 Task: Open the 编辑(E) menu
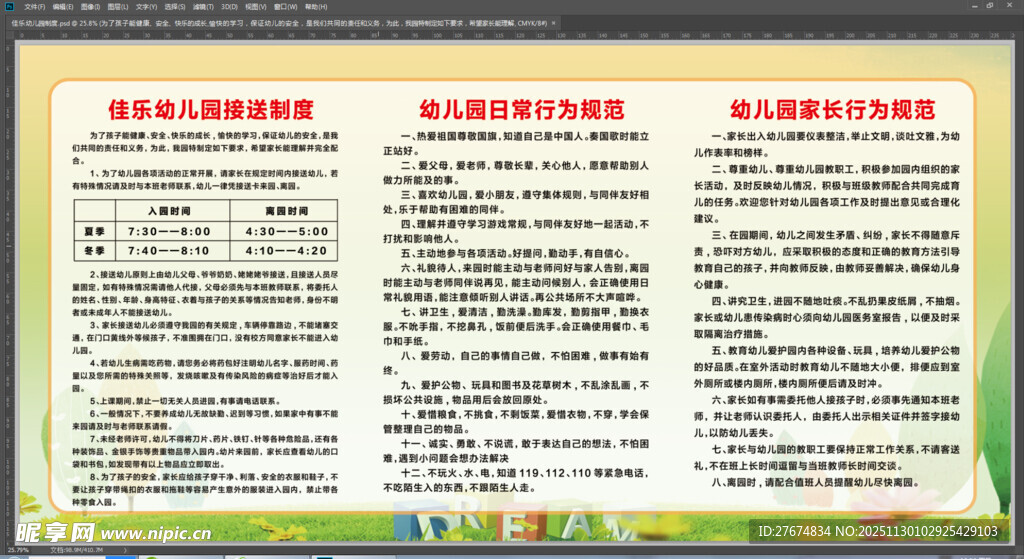[63, 7]
